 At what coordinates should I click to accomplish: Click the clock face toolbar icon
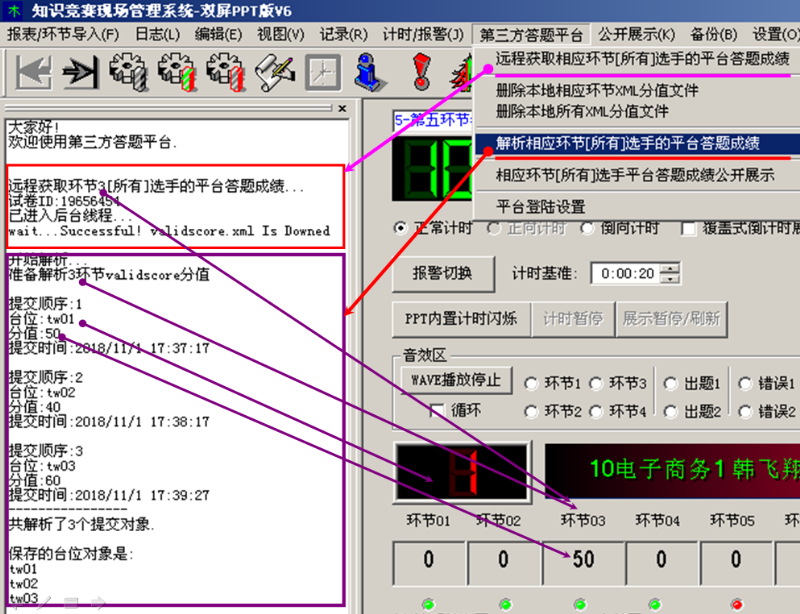pyautogui.click(x=323, y=73)
